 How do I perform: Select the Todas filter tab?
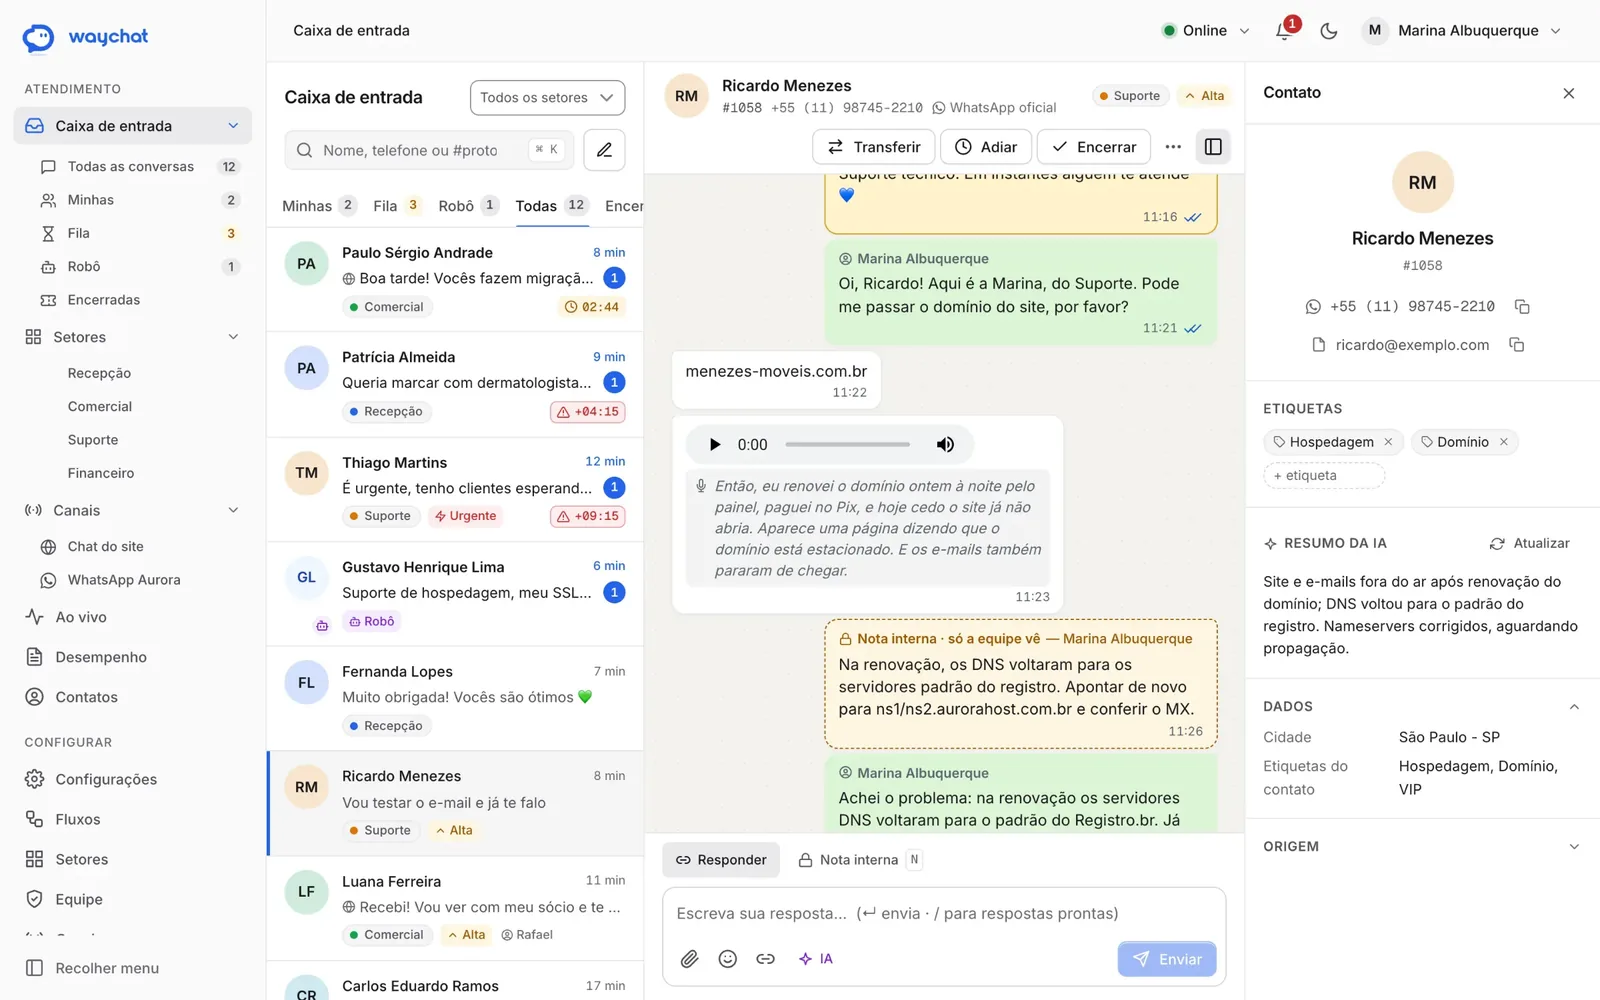tap(551, 206)
